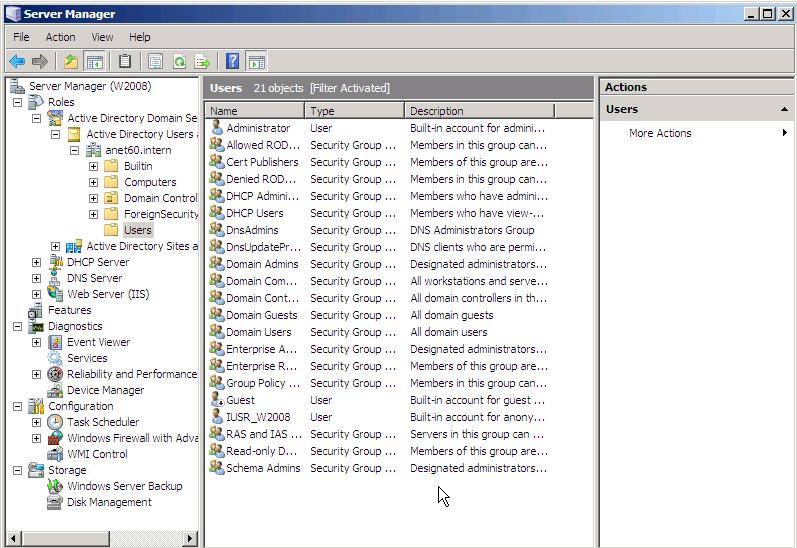Image resolution: width=797 pixels, height=548 pixels.
Task: Click the Windows Server Backup icon
Action: pos(55,486)
